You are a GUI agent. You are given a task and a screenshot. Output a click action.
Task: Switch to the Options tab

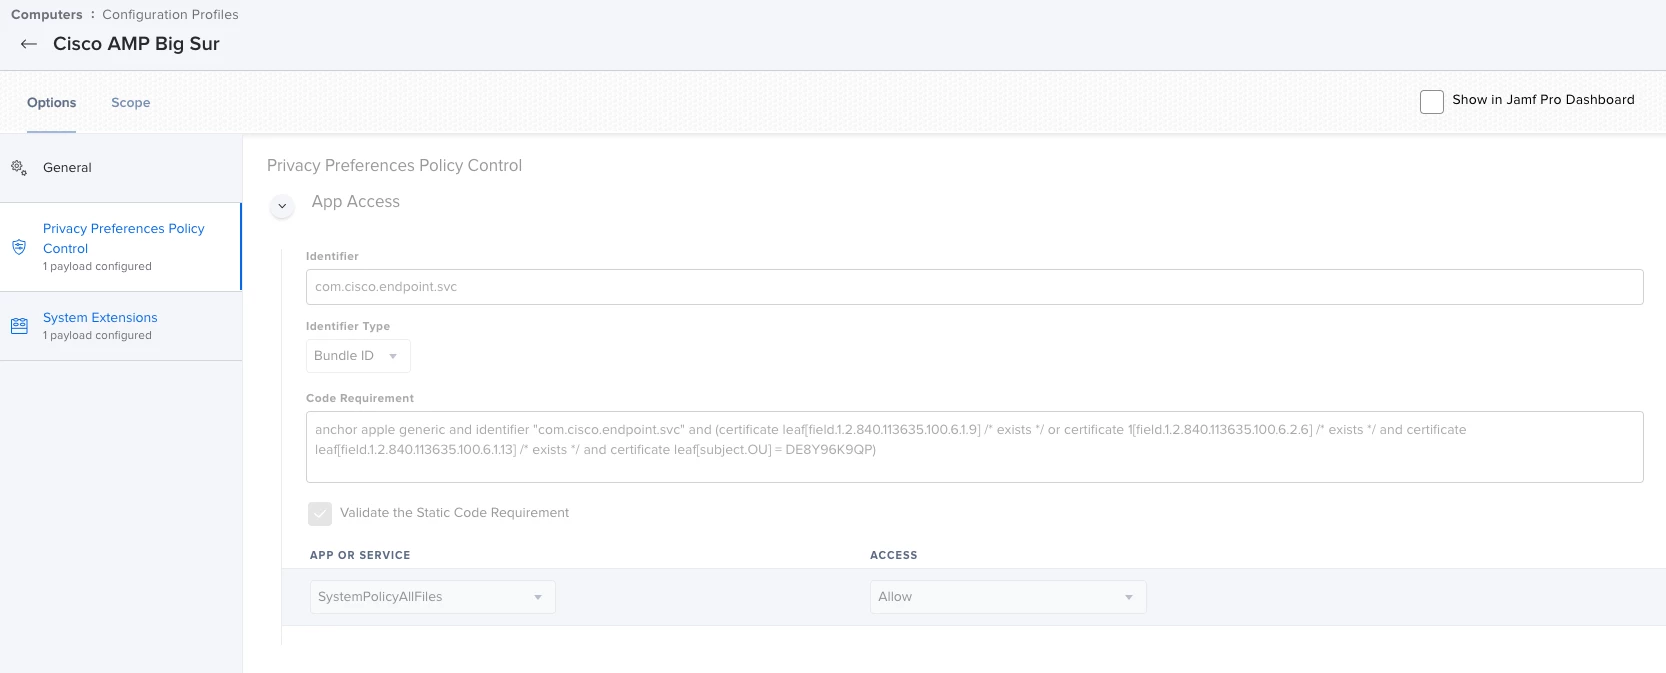[51, 103]
